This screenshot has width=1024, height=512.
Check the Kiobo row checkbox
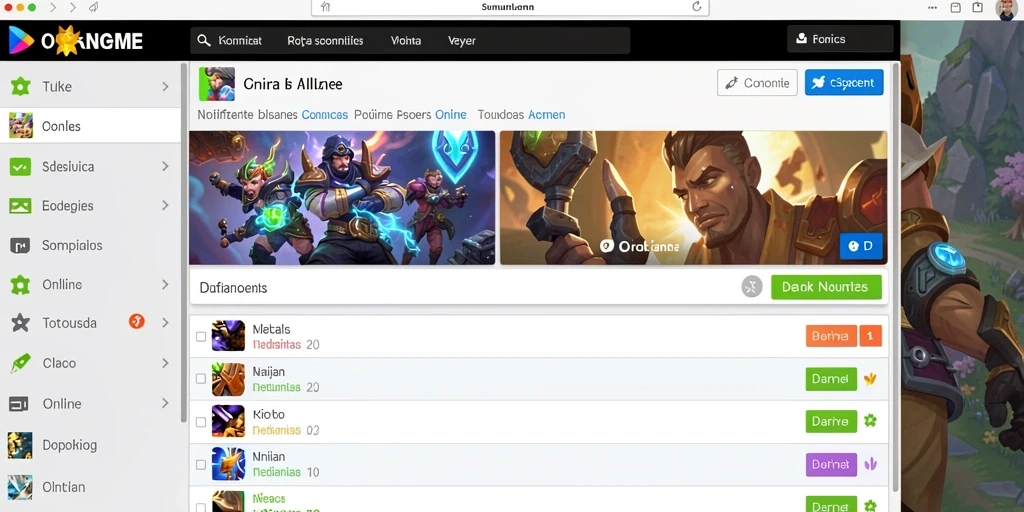point(201,422)
